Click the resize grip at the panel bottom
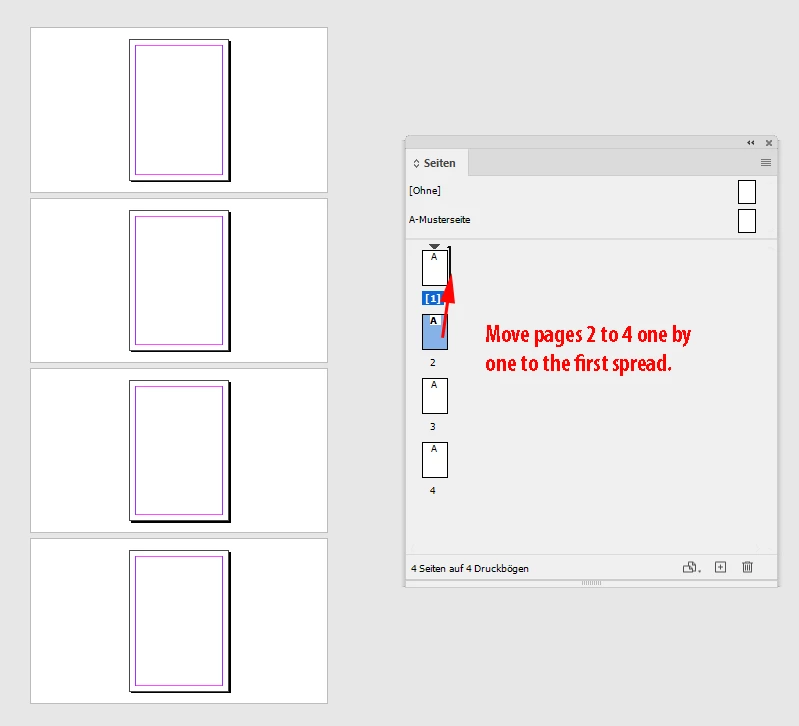The height and width of the screenshot is (726, 799). (591, 583)
